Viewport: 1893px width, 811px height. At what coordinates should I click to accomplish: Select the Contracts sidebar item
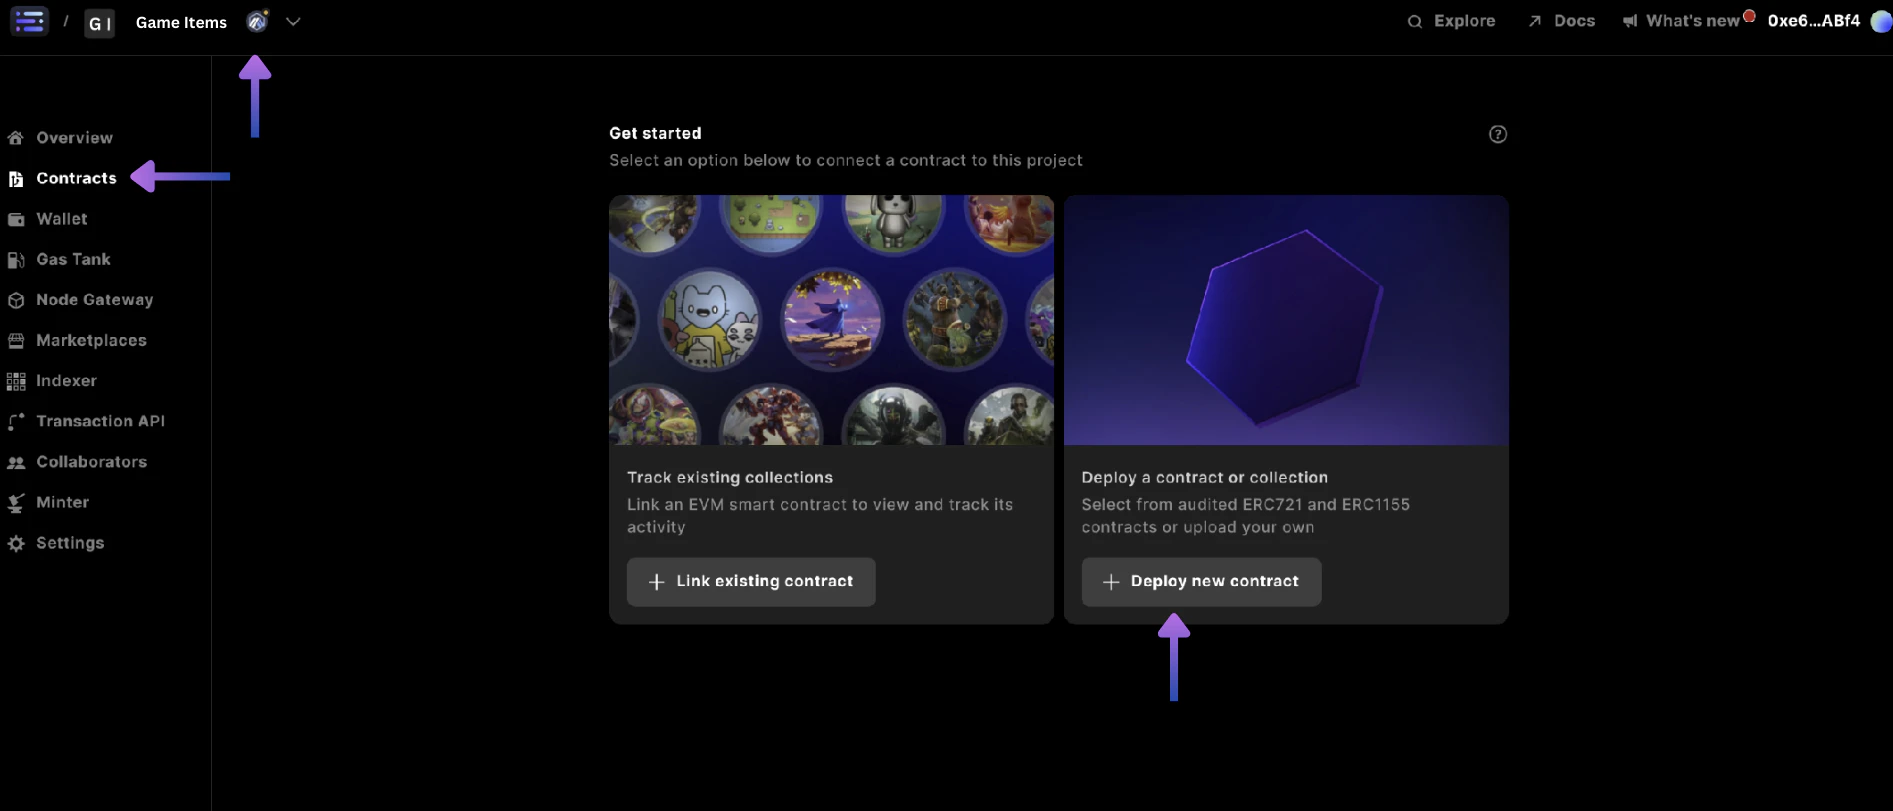(76, 178)
